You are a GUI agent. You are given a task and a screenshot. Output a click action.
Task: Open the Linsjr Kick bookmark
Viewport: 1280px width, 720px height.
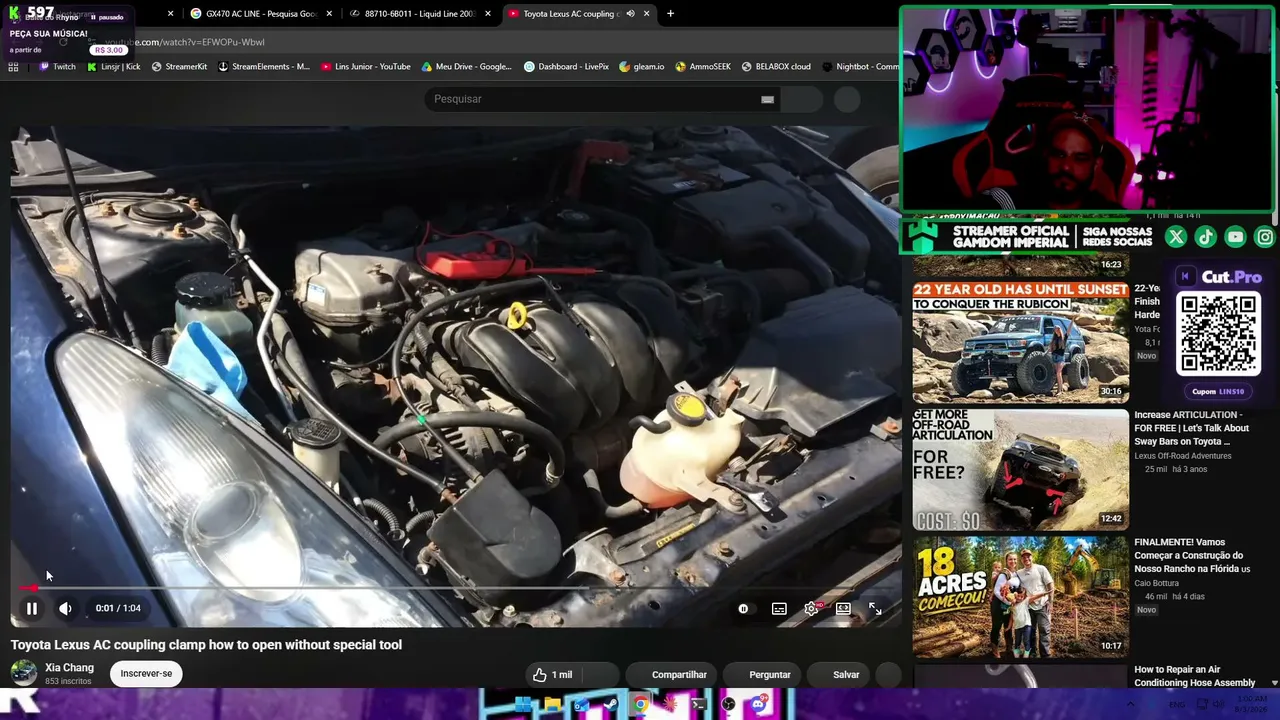[x=113, y=67]
